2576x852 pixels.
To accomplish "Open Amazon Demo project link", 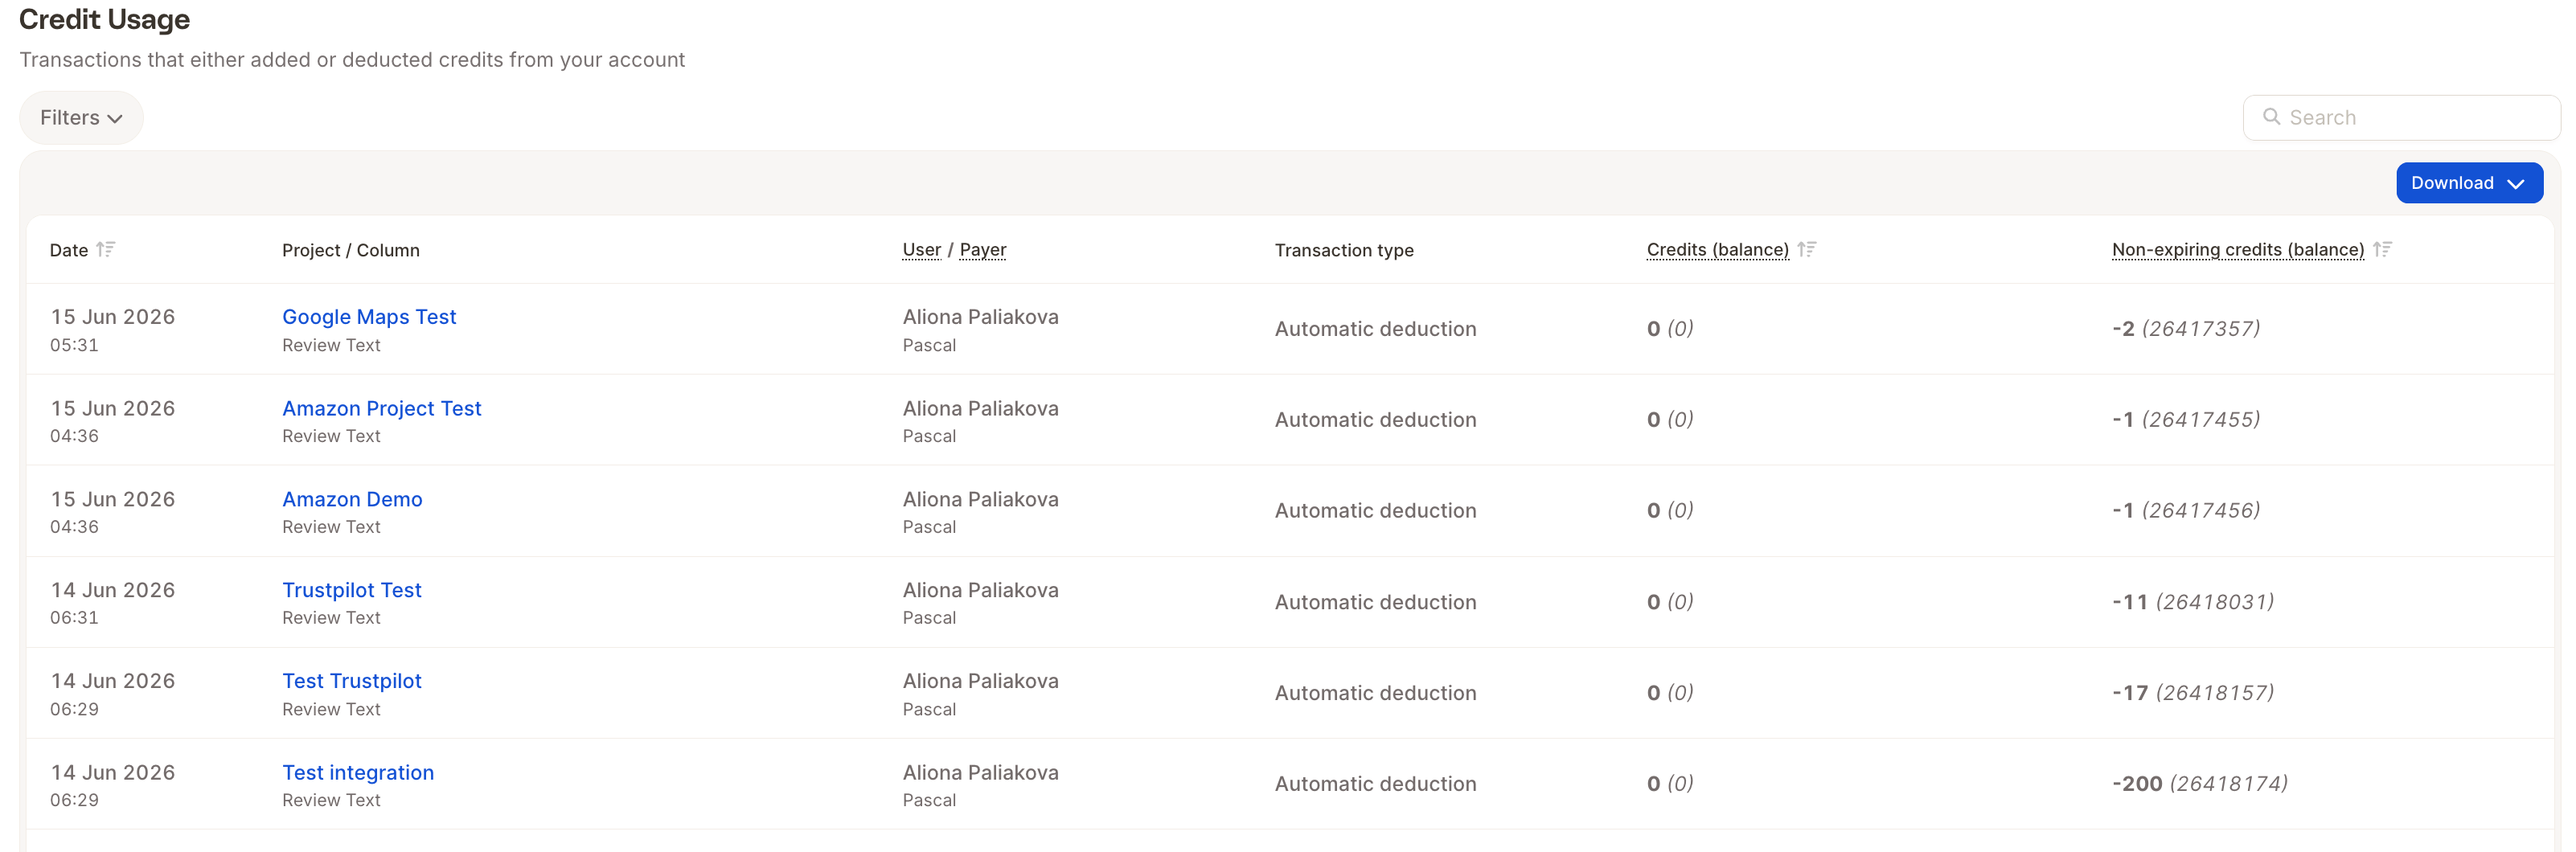I will [352, 499].
